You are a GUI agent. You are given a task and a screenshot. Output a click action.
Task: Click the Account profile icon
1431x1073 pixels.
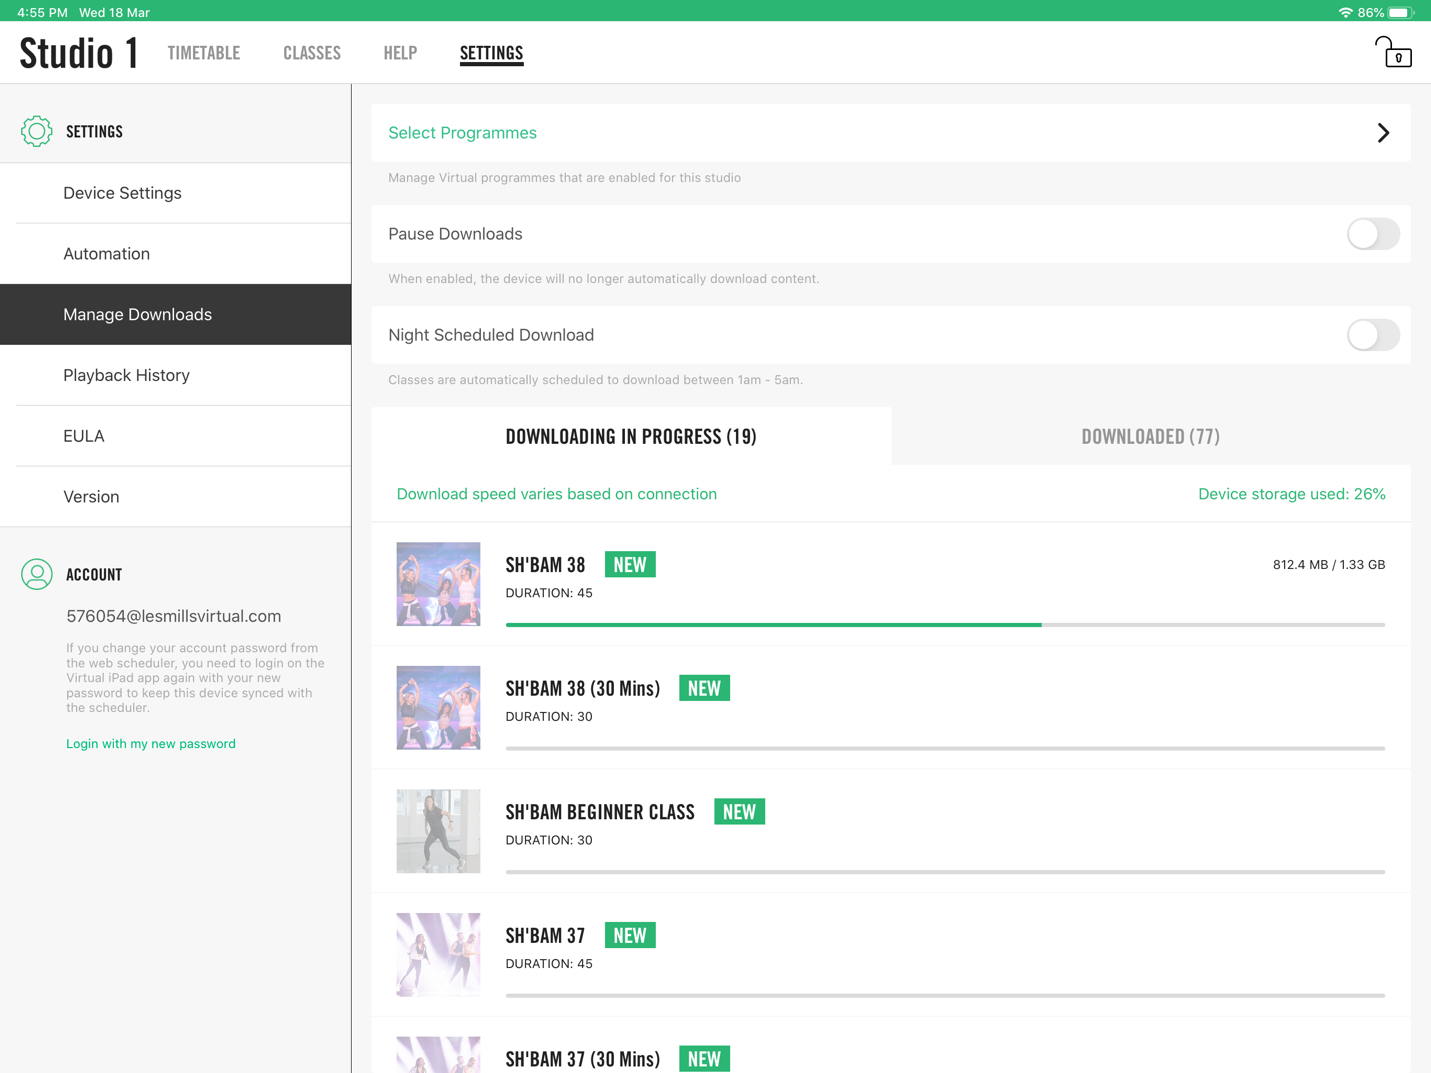tap(37, 574)
